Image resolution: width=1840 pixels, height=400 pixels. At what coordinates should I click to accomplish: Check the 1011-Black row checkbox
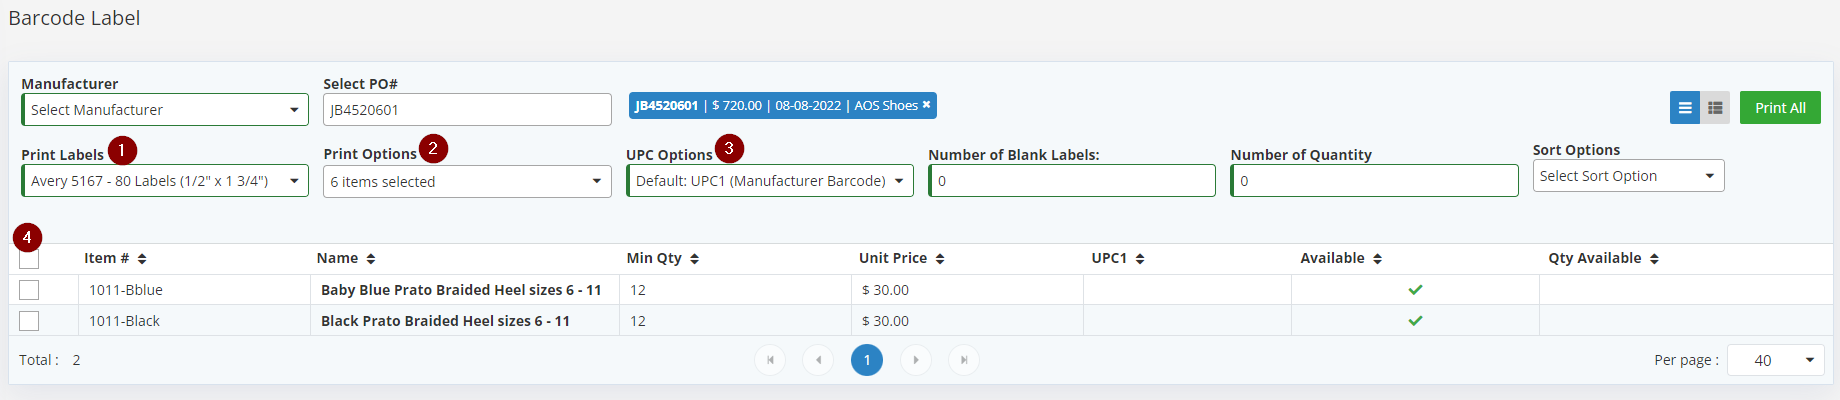(x=29, y=321)
